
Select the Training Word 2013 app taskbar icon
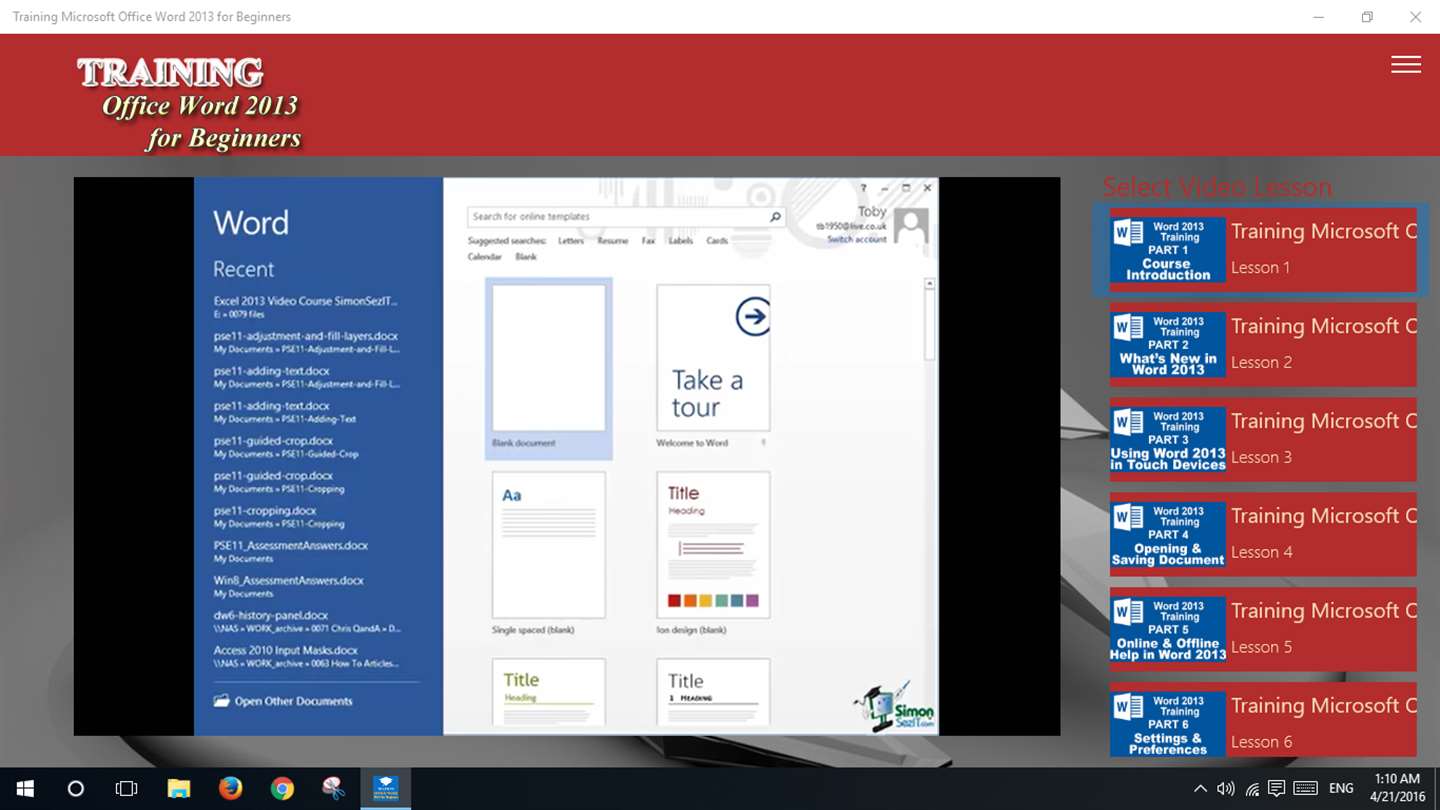click(x=386, y=789)
